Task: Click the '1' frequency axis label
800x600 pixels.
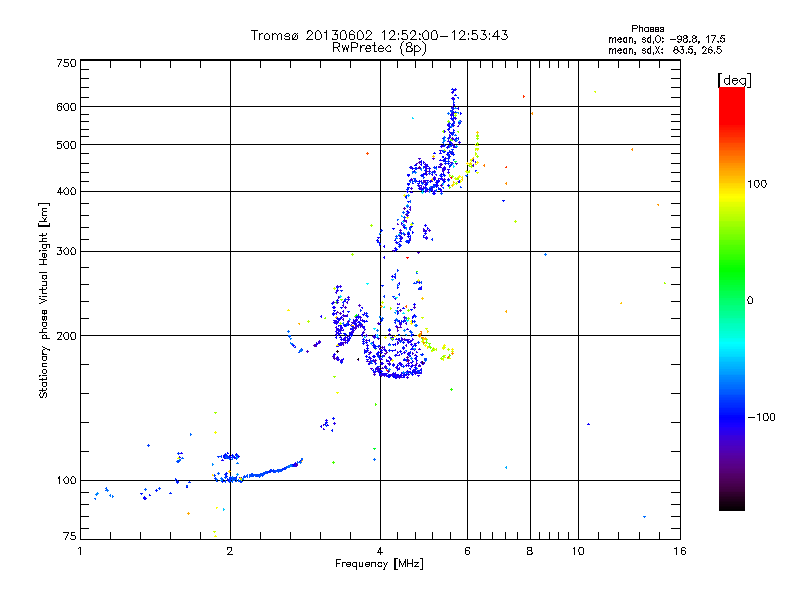Action: point(80,551)
